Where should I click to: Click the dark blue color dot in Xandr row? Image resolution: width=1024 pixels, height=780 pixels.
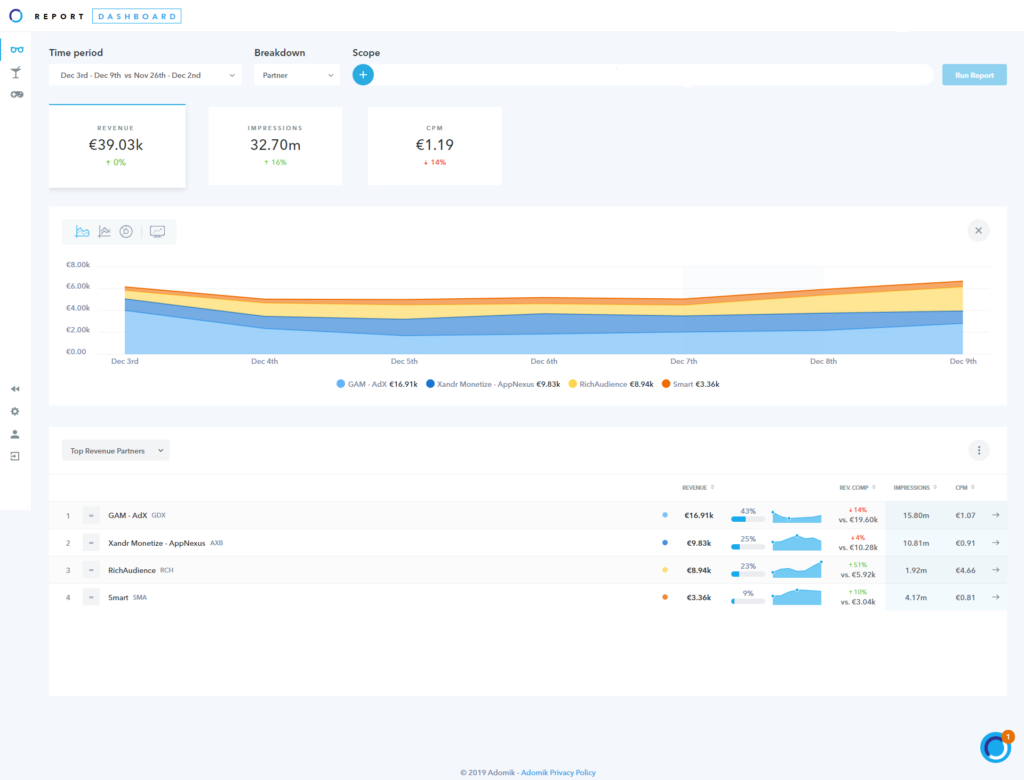click(x=665, y=542)
